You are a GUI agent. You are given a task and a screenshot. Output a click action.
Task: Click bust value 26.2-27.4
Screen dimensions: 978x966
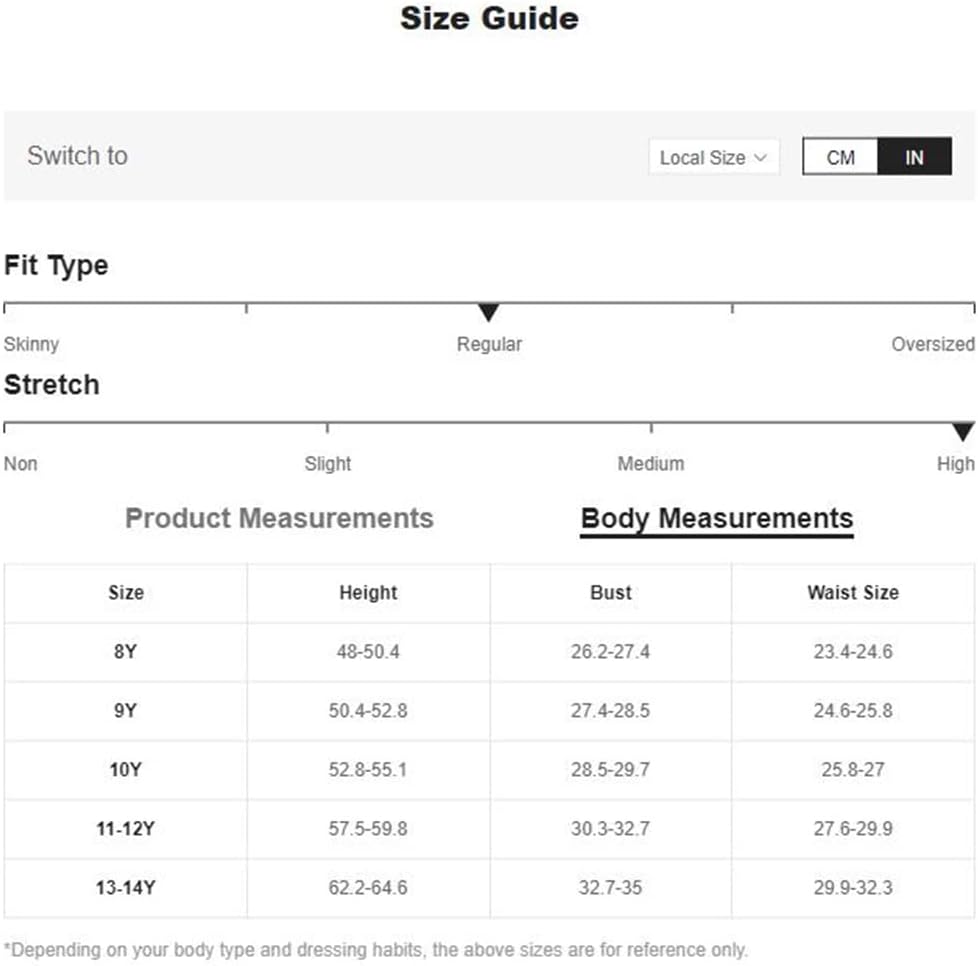point(610,652)
